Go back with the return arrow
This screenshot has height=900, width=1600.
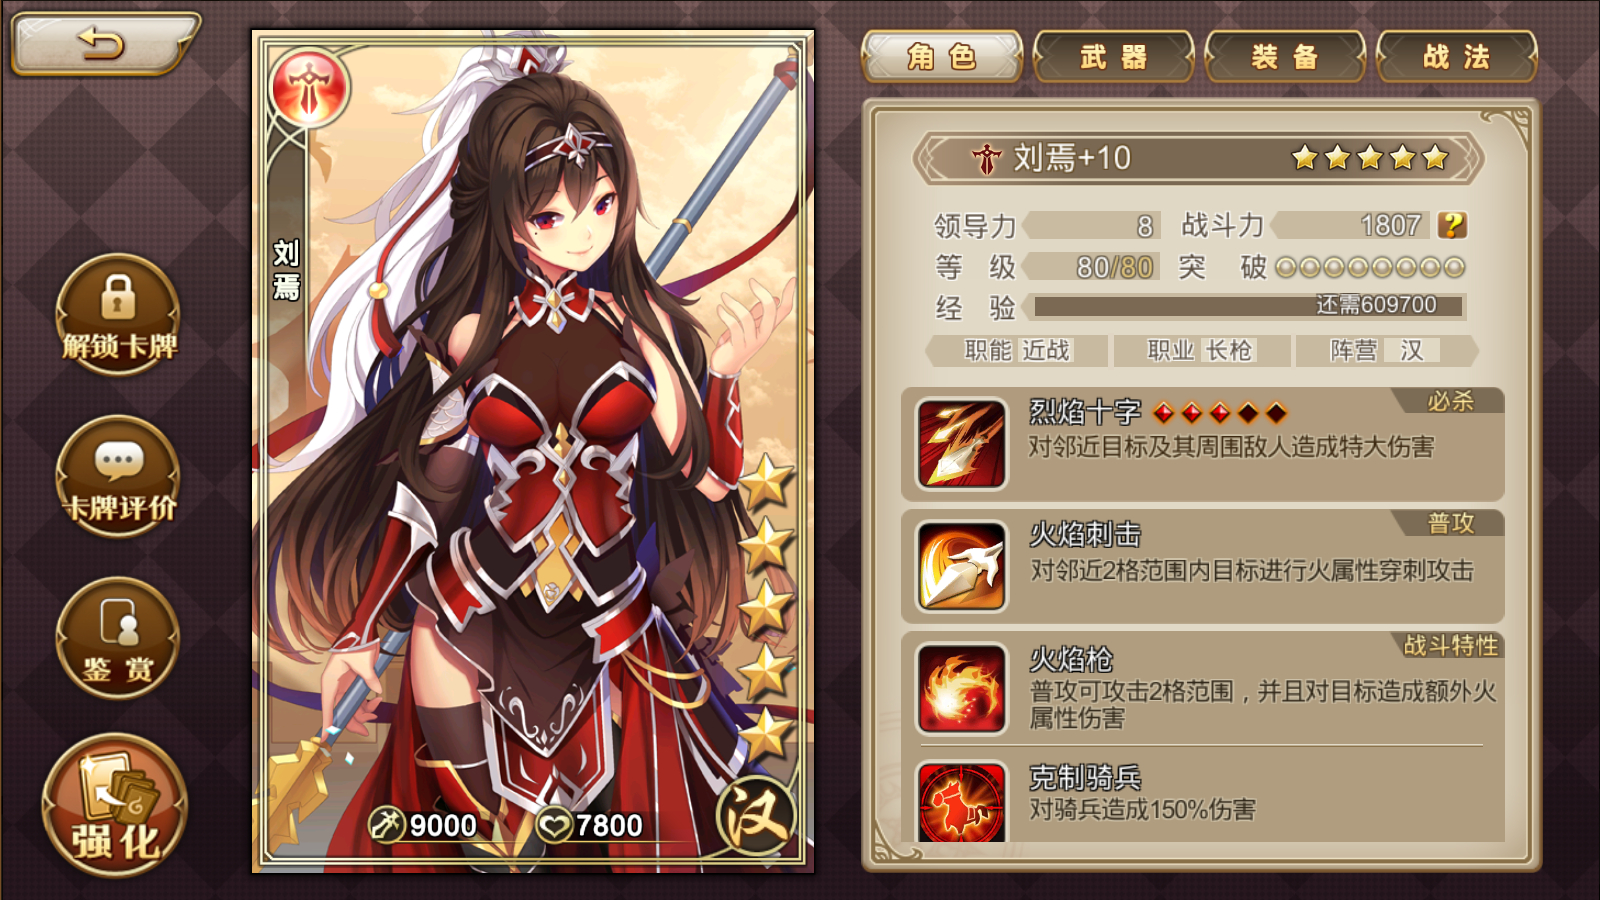[103, 43]
